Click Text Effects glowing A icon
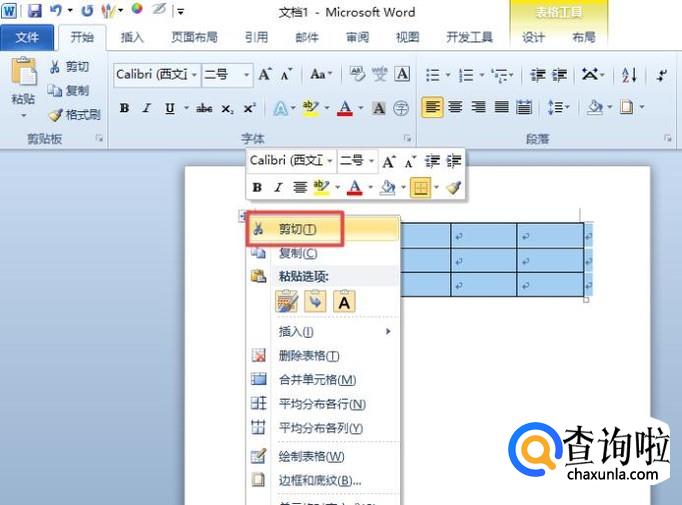The height and width of the screenshot is (505, 682). [x=280, y=108]
